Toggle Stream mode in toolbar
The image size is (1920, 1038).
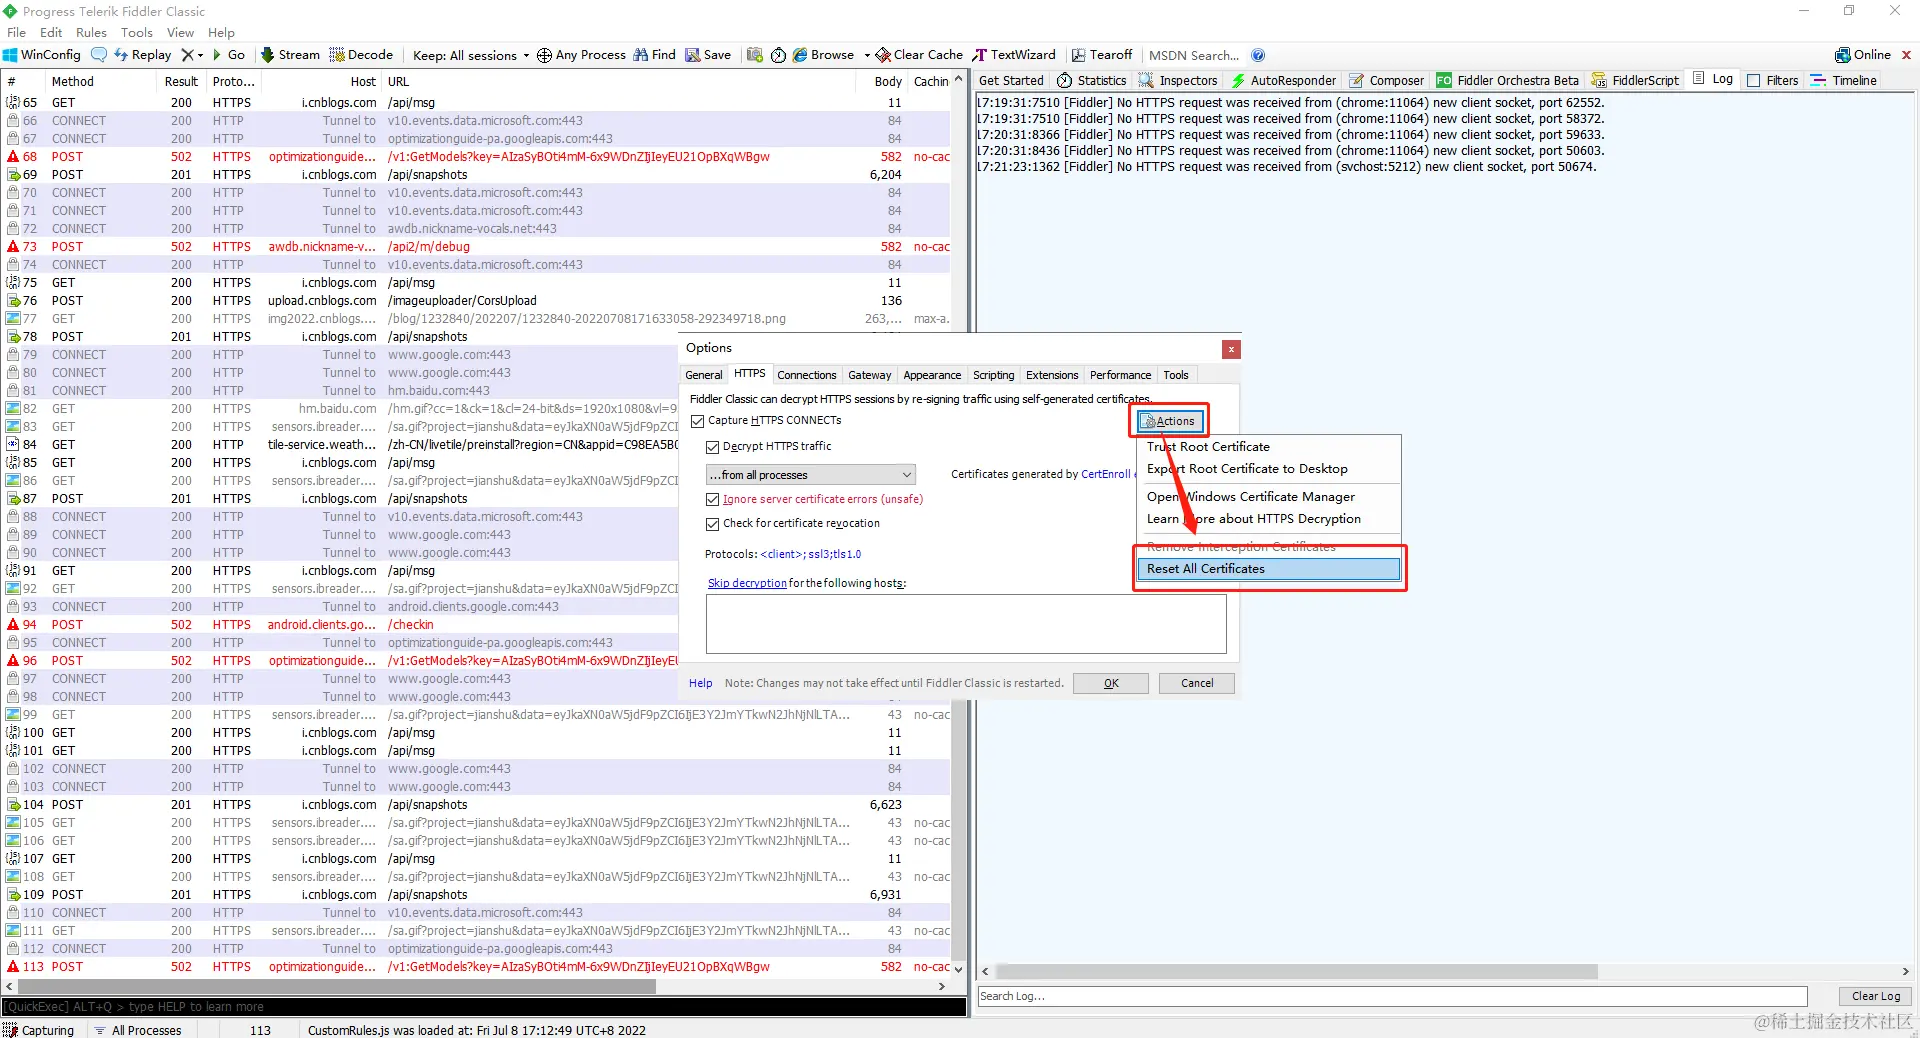[290, 55]
